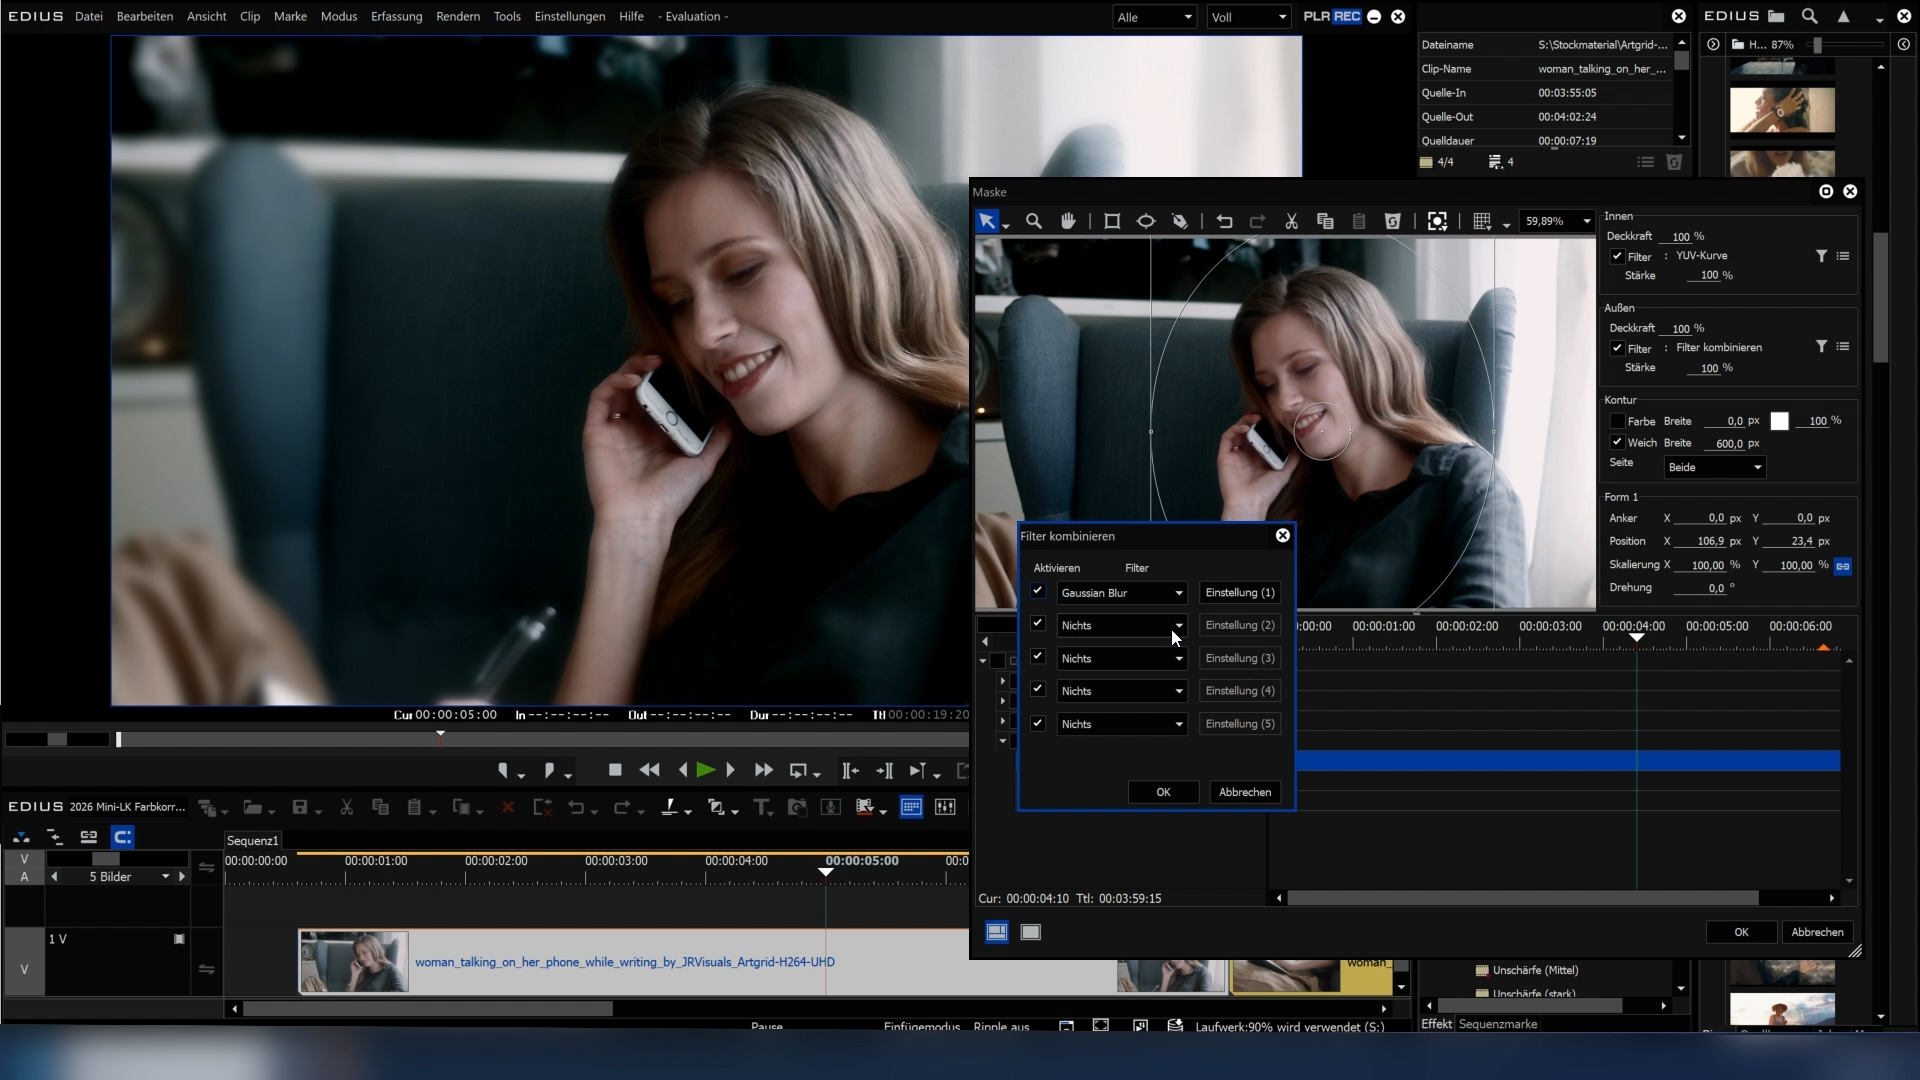Expand the 59,89% zoom level dropdown

(x=1586, y=221)
